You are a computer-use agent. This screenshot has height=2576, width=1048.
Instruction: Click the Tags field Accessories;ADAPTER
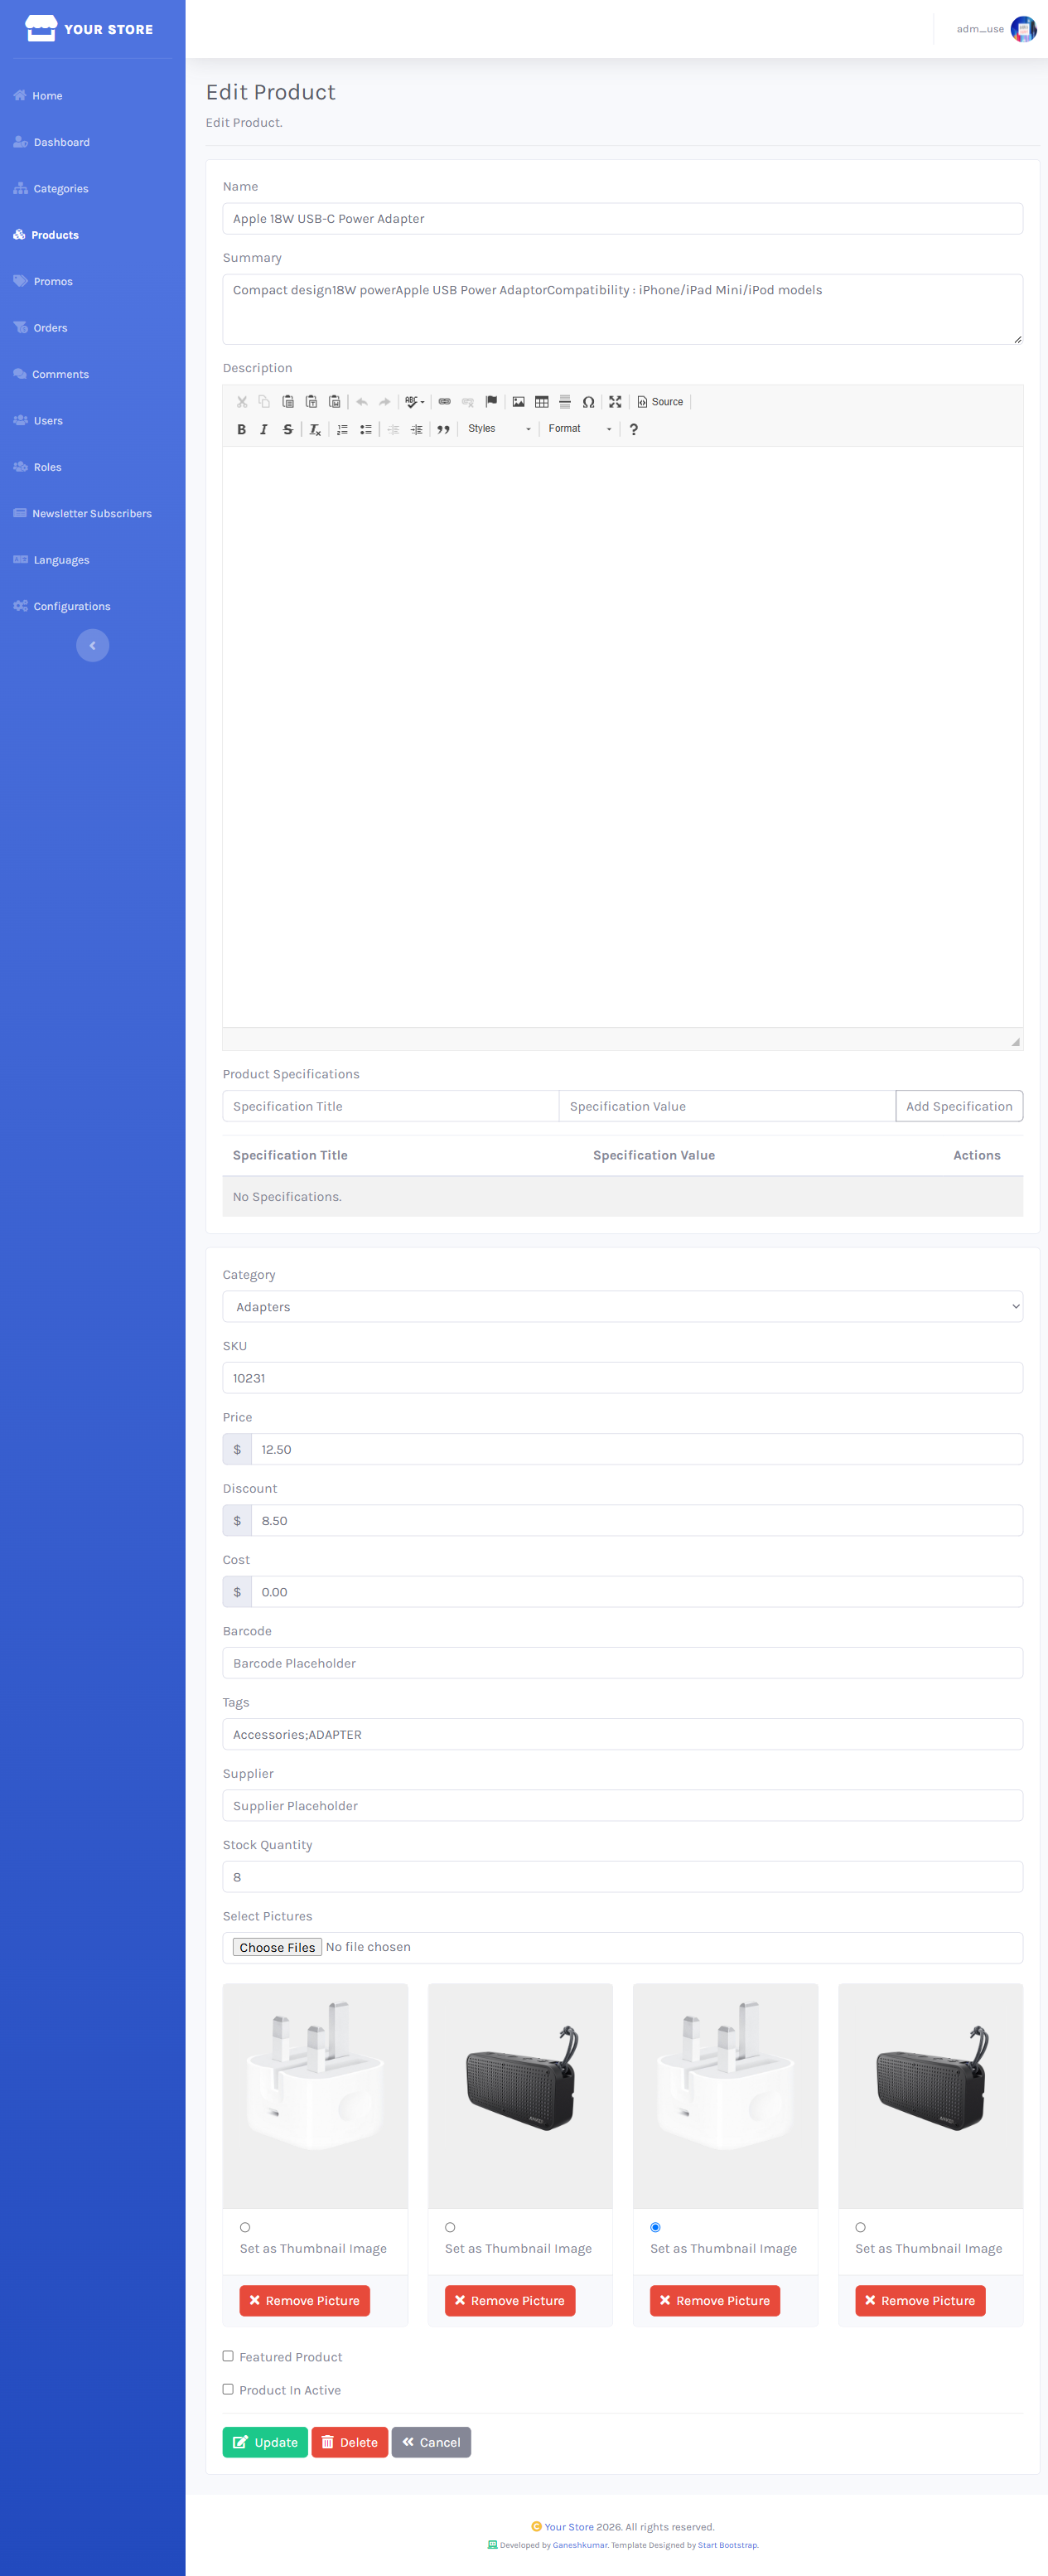pos(622,1734)
